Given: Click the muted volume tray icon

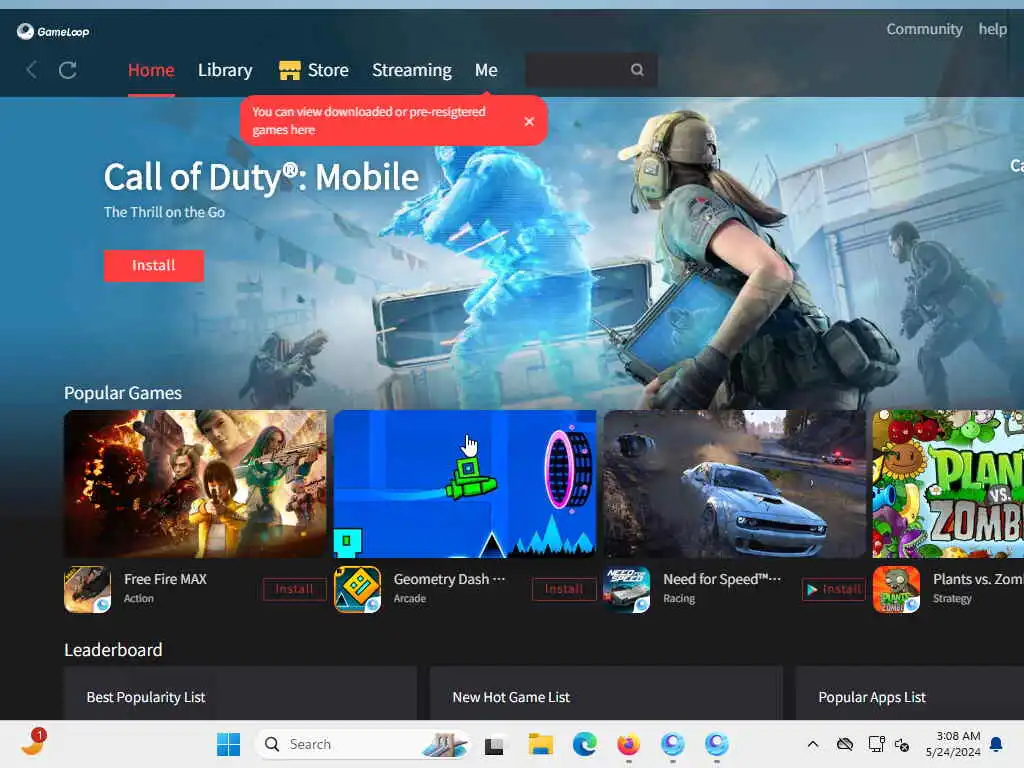Looking at the screenshot, I should pyautogui.click(x=902, y=744).
